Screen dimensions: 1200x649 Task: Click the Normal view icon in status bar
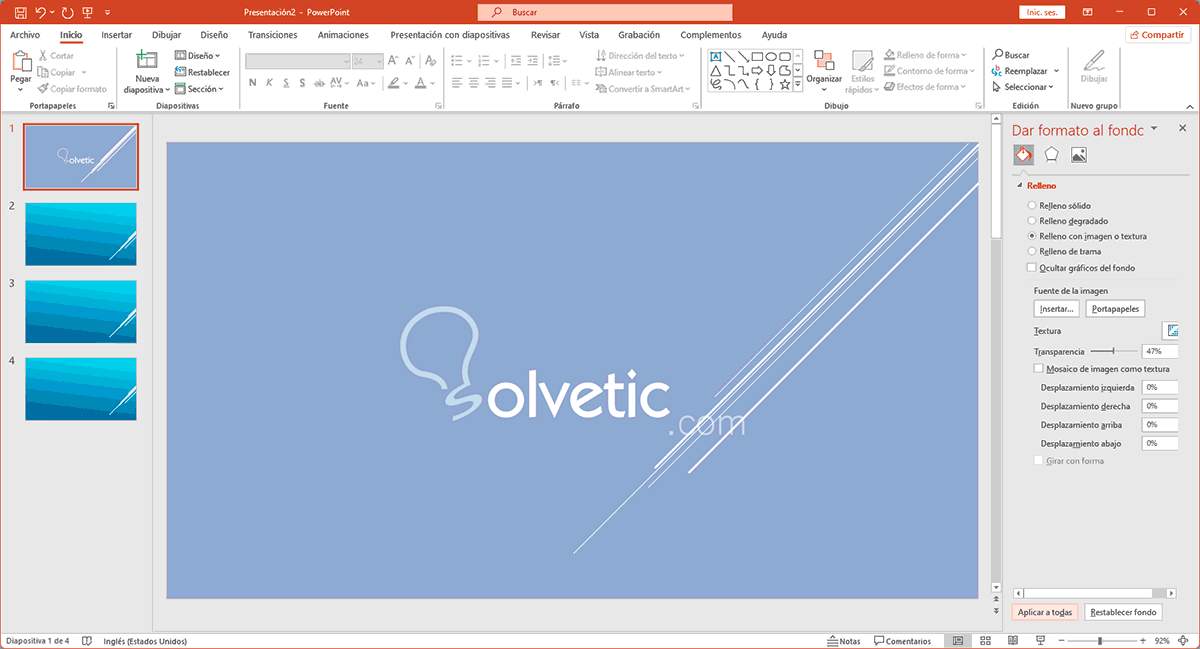pos(958,640)
